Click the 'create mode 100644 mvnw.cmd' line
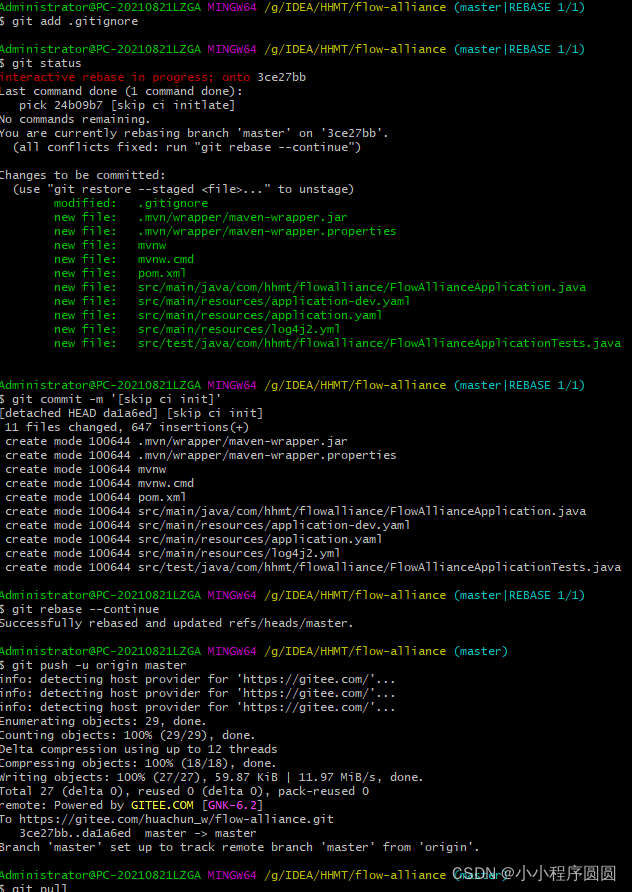 click(x=100, y=483)
